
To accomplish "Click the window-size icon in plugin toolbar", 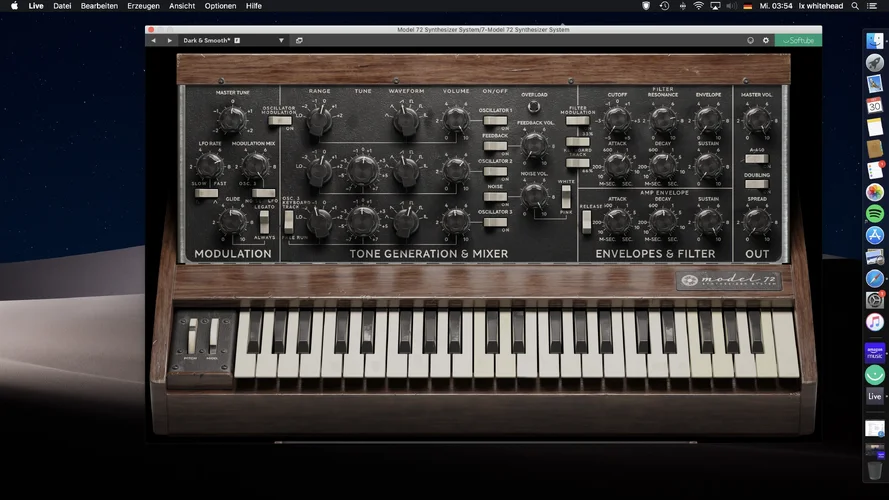I will tap(299, 41).
